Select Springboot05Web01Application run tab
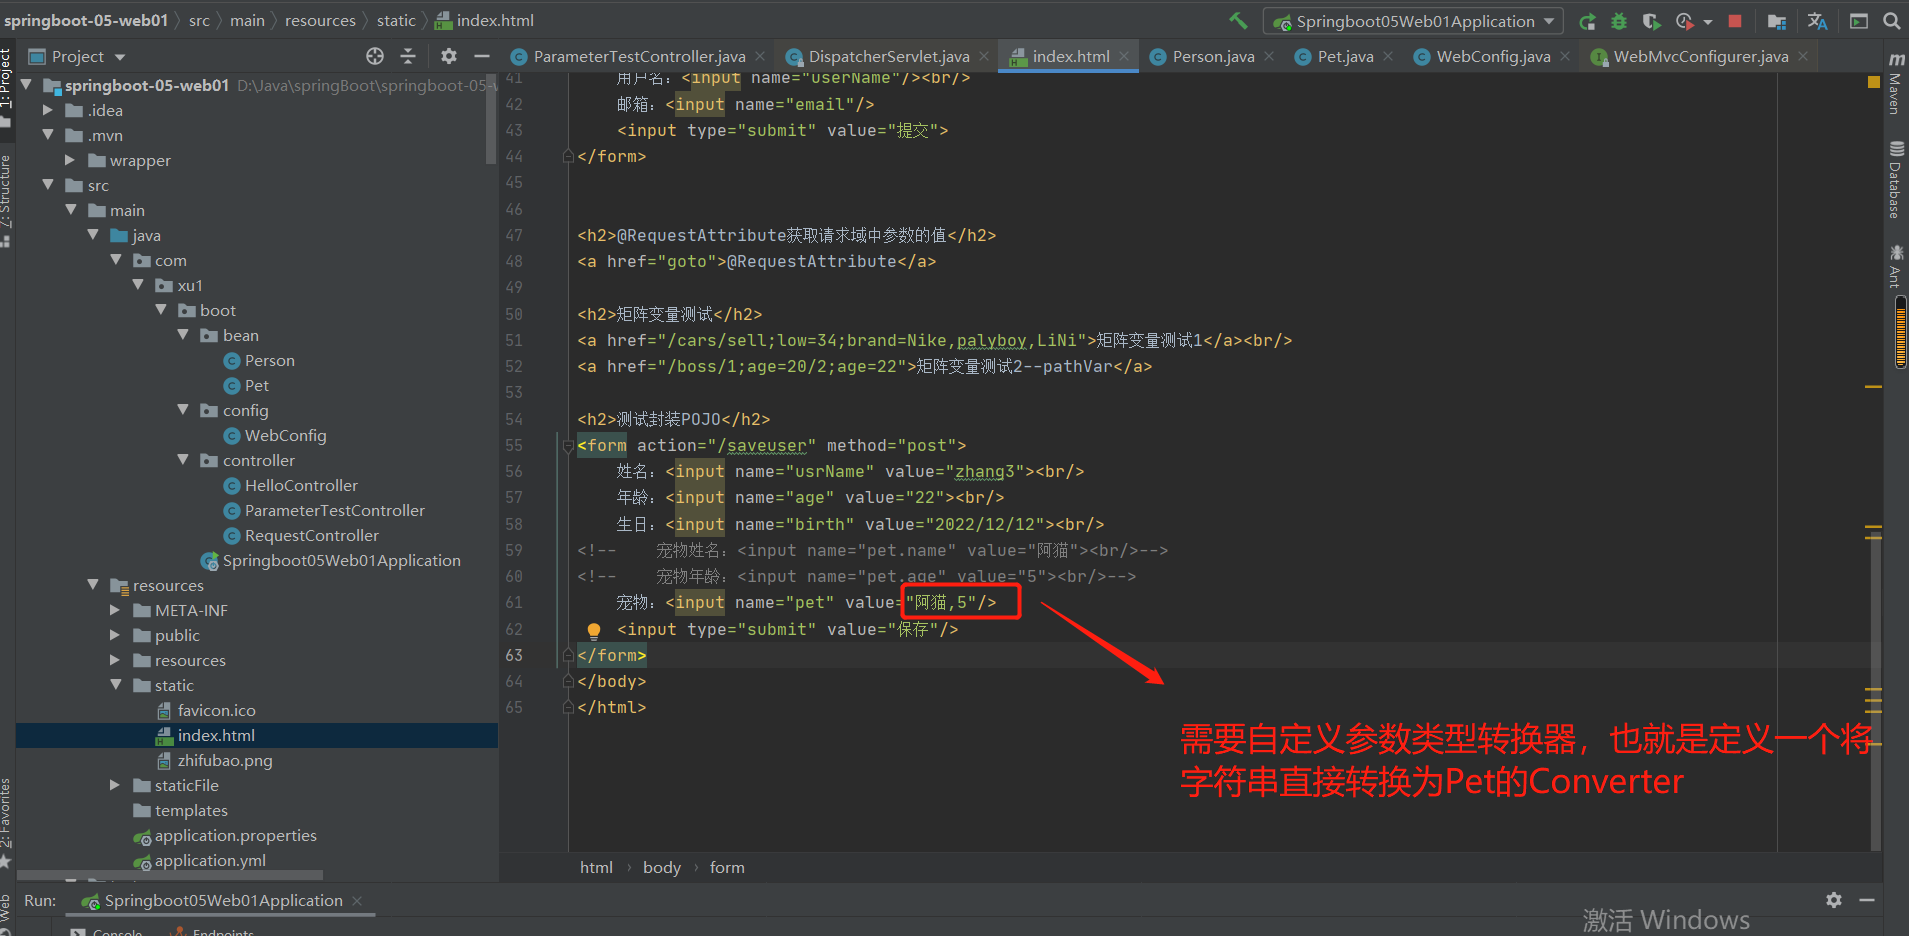Screen dimensions: 1909x936 click(222, 900)
